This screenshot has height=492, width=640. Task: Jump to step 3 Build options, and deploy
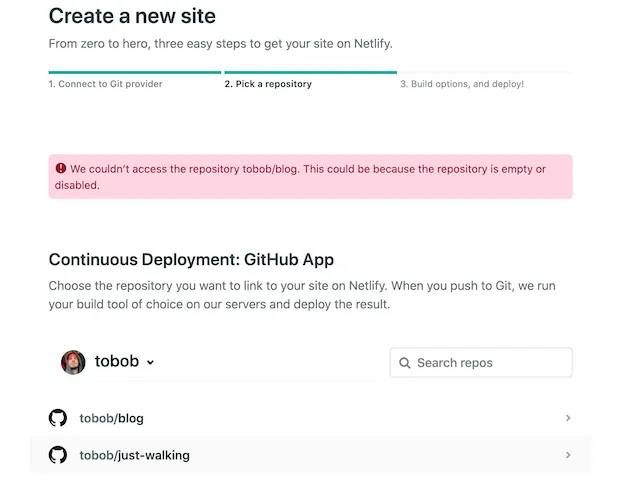pos(462,84)
